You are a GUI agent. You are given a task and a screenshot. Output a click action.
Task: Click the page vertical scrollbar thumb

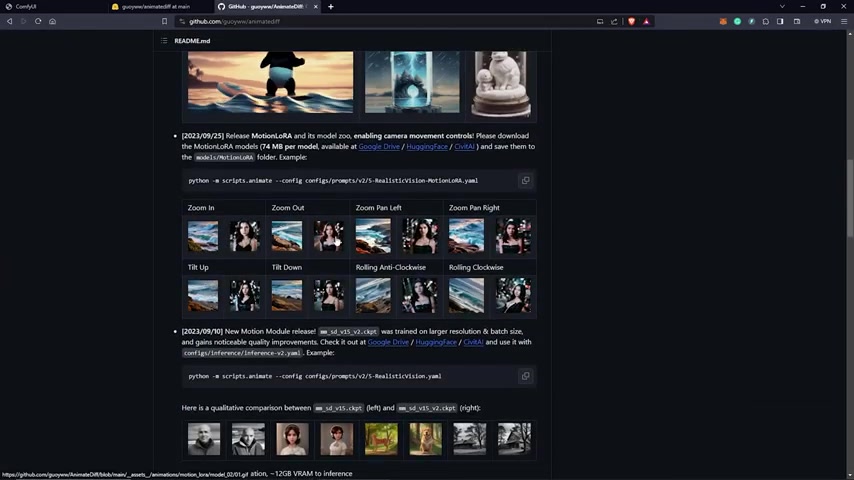(x=850, y=197)
